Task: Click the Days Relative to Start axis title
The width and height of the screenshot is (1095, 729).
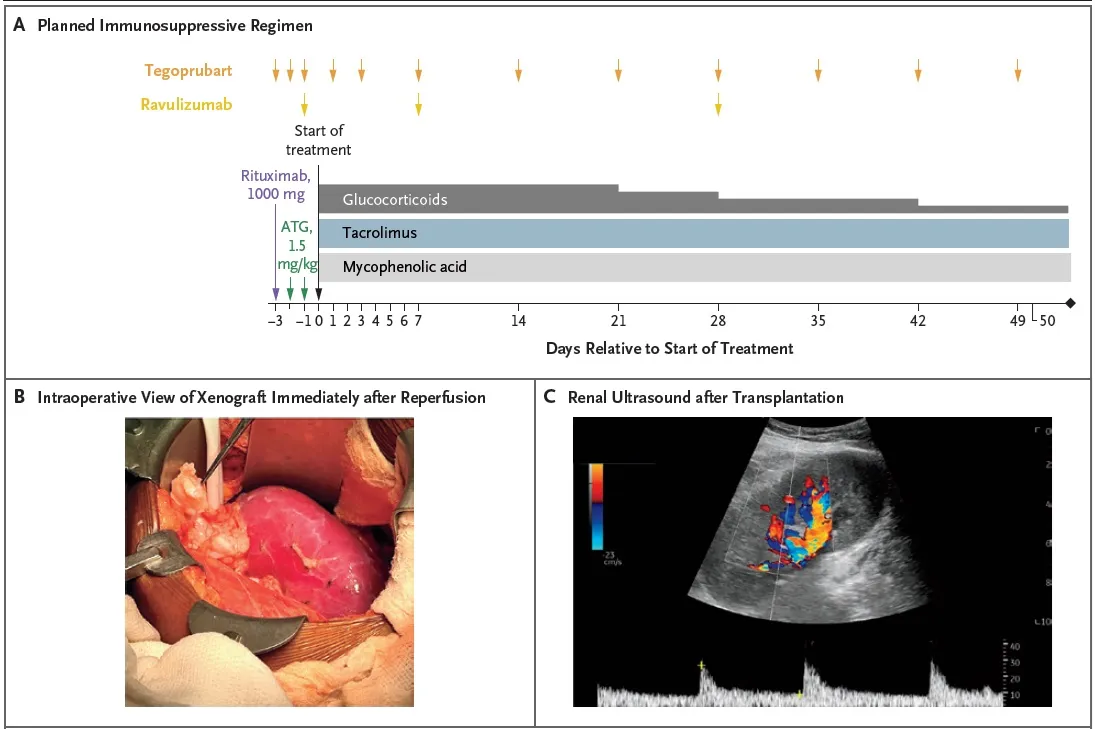Action: [669, 348]
